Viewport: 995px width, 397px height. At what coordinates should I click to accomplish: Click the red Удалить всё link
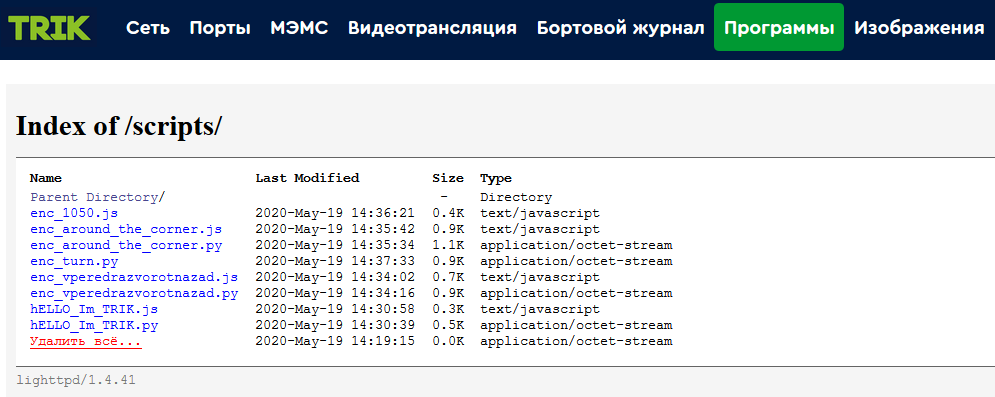point(86,341)
